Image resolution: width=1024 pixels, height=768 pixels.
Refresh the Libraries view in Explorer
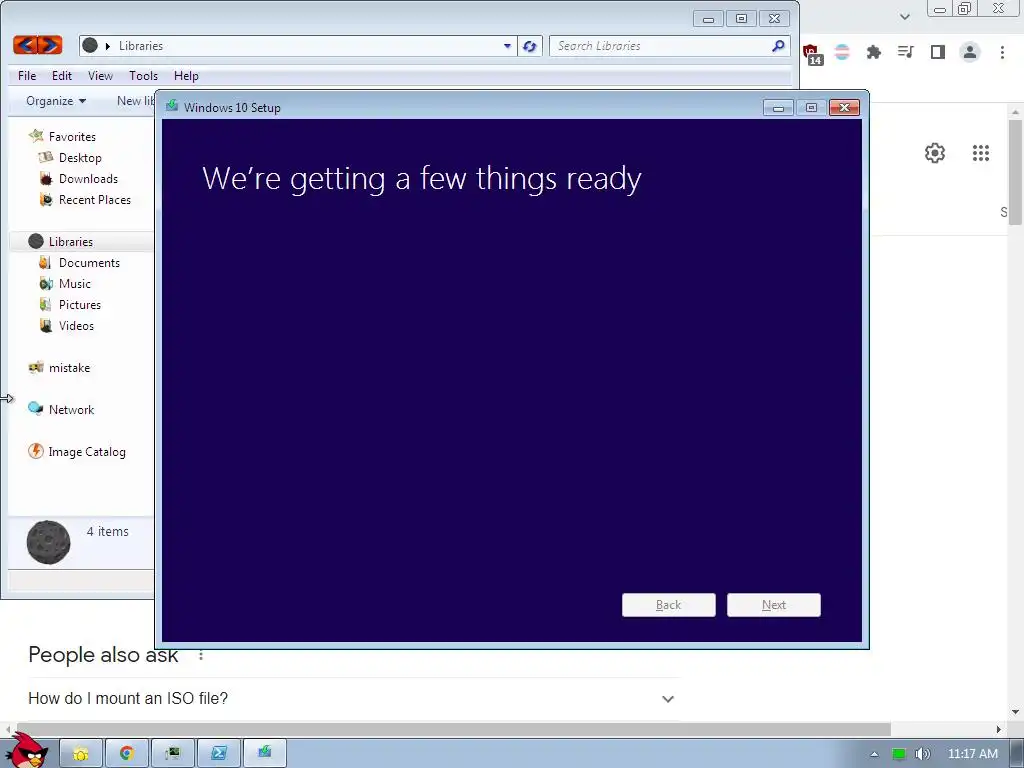pos(530,46)
